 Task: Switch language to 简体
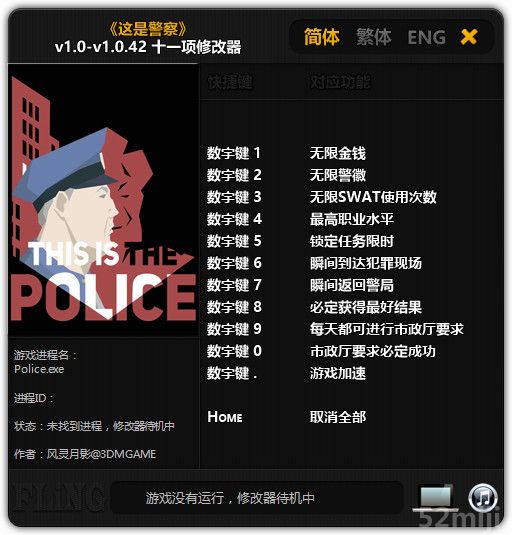(322, 37)
